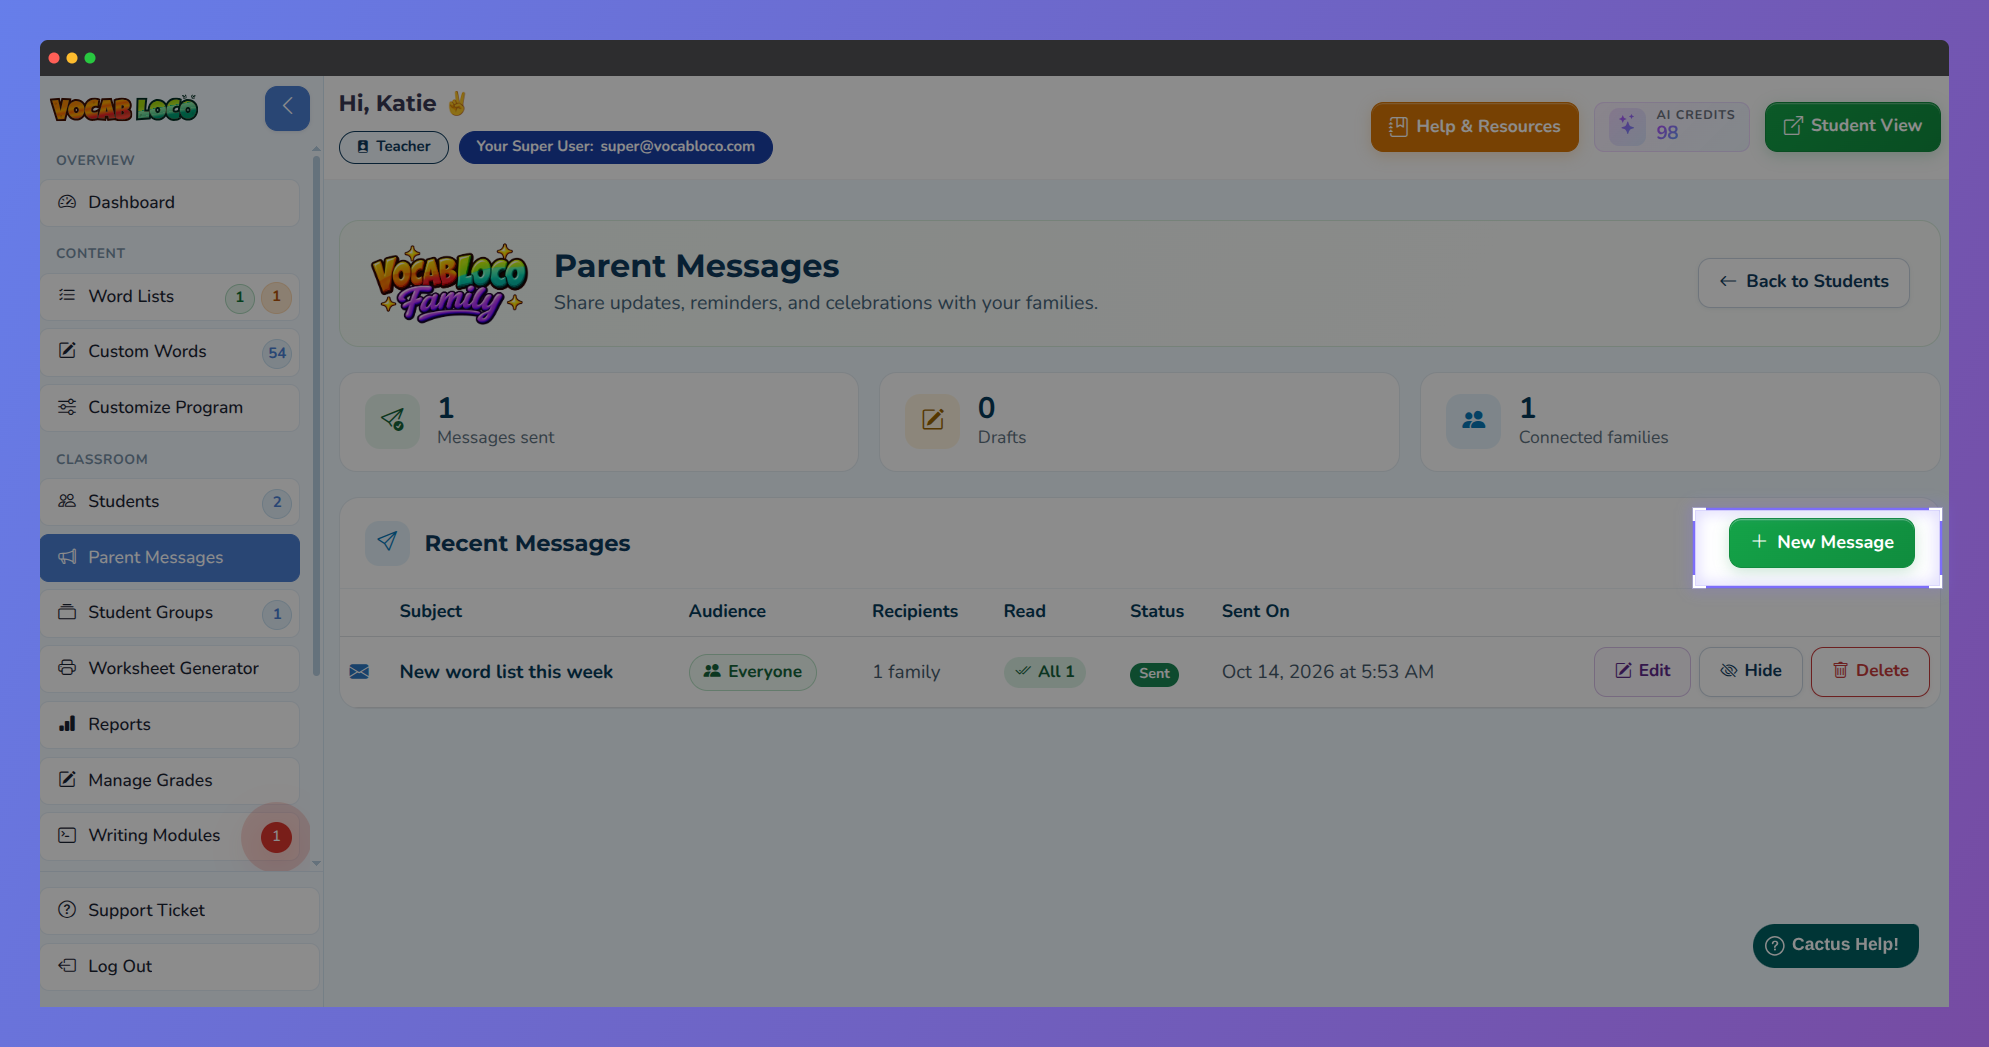Select Parent Messages in sidebar
The image size is (1989, 1047).
tap(170, 558)
